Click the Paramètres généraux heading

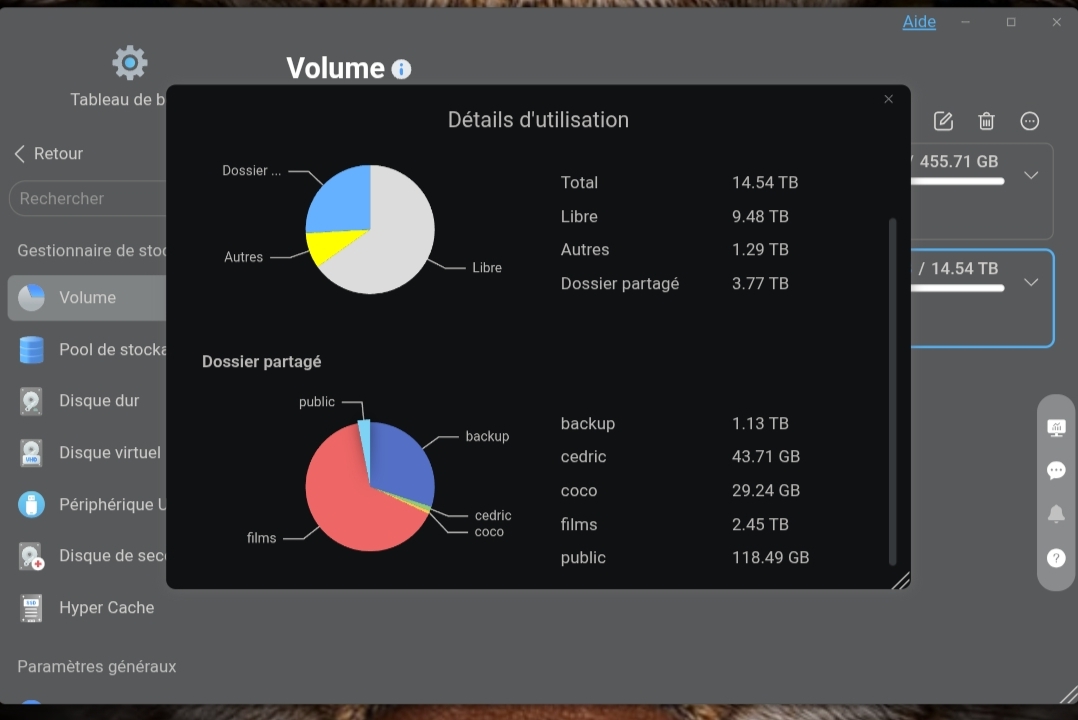tap(96, 666)
